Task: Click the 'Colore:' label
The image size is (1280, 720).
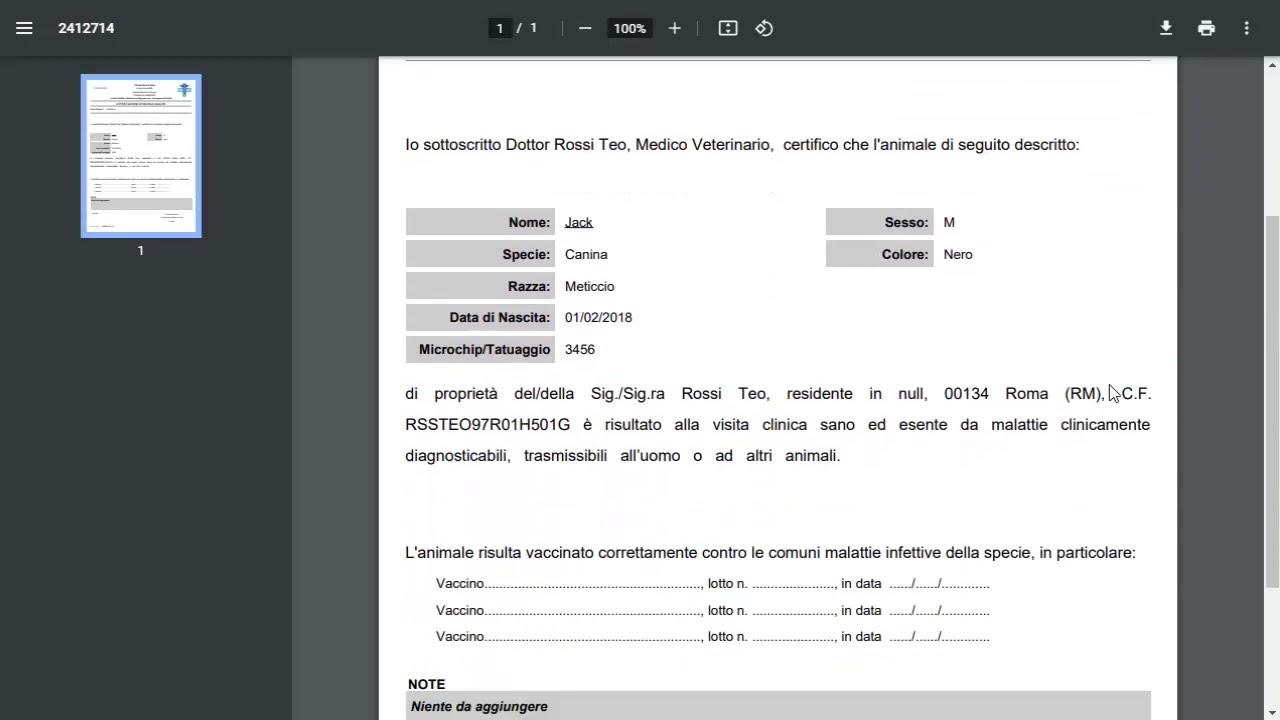Action: (879, 254)
